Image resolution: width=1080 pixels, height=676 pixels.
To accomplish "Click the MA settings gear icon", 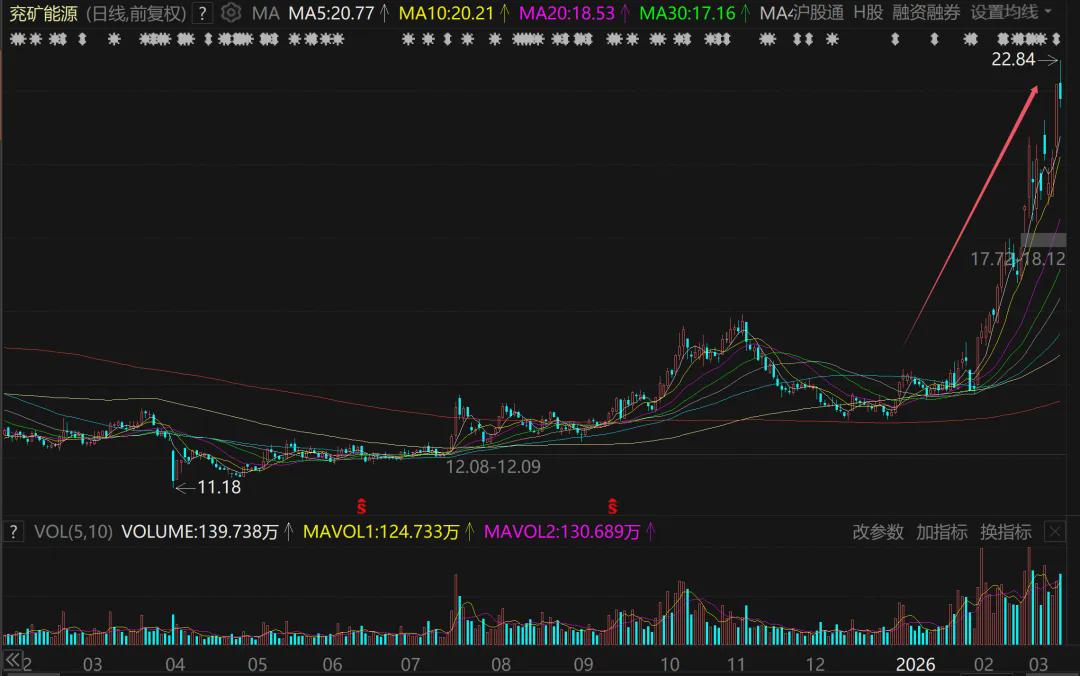I will pyautogui.click(x=231, y=13).
